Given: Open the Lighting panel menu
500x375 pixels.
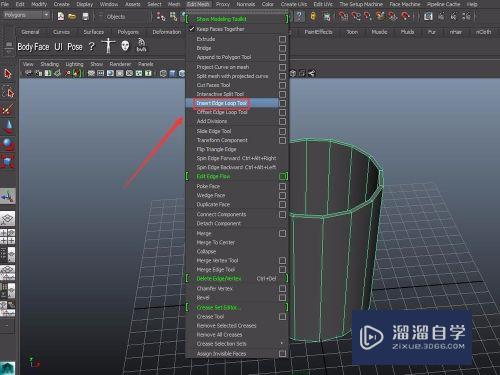Looking at the screenshot, I should (x=74, y=64).
